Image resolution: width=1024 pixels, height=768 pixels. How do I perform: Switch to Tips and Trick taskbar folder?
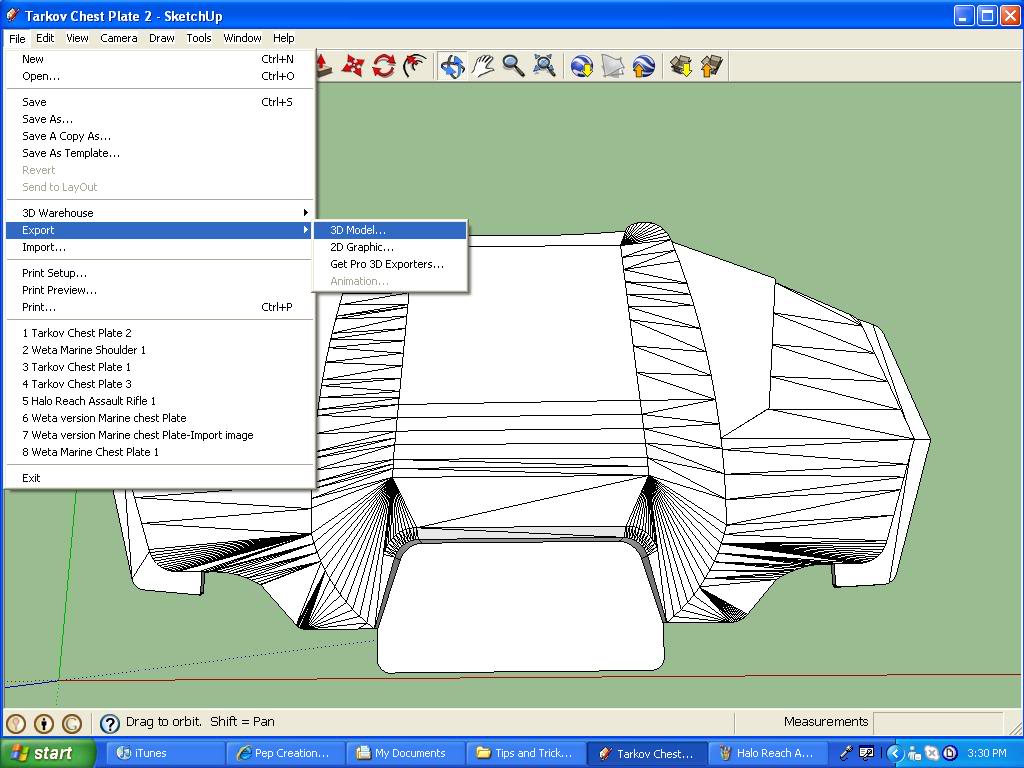[526, 753]
